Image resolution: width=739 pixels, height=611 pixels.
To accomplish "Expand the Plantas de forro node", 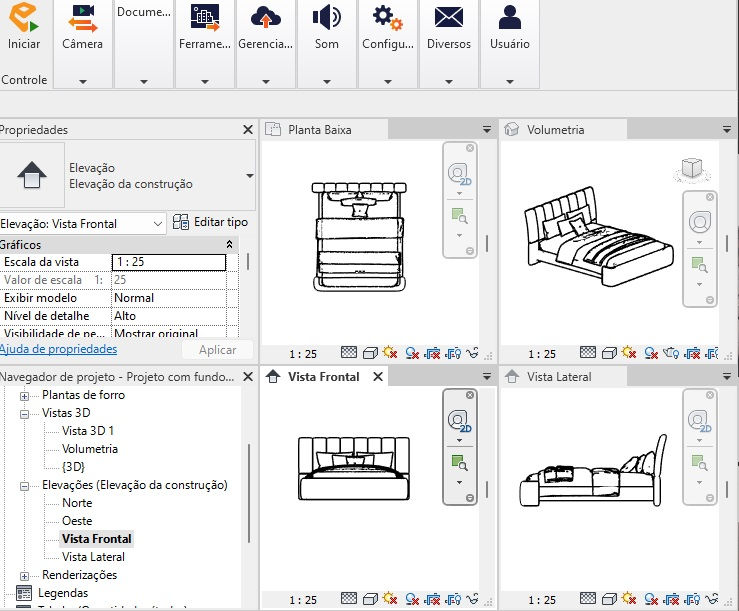I will [25, 396].
